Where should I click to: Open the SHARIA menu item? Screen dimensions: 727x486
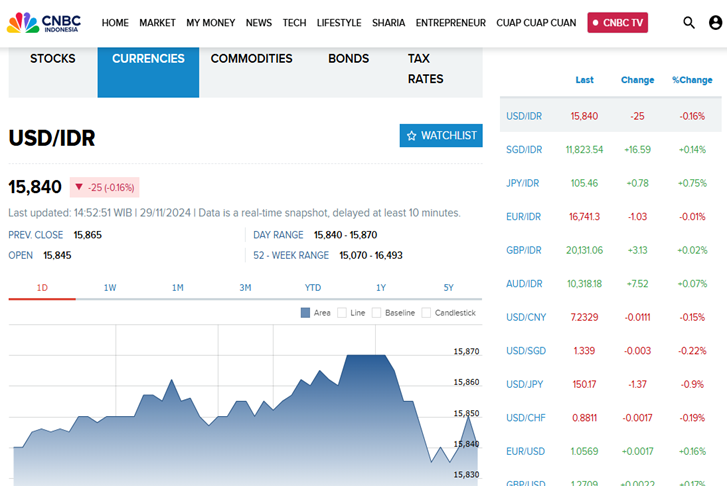coord(388,22)
